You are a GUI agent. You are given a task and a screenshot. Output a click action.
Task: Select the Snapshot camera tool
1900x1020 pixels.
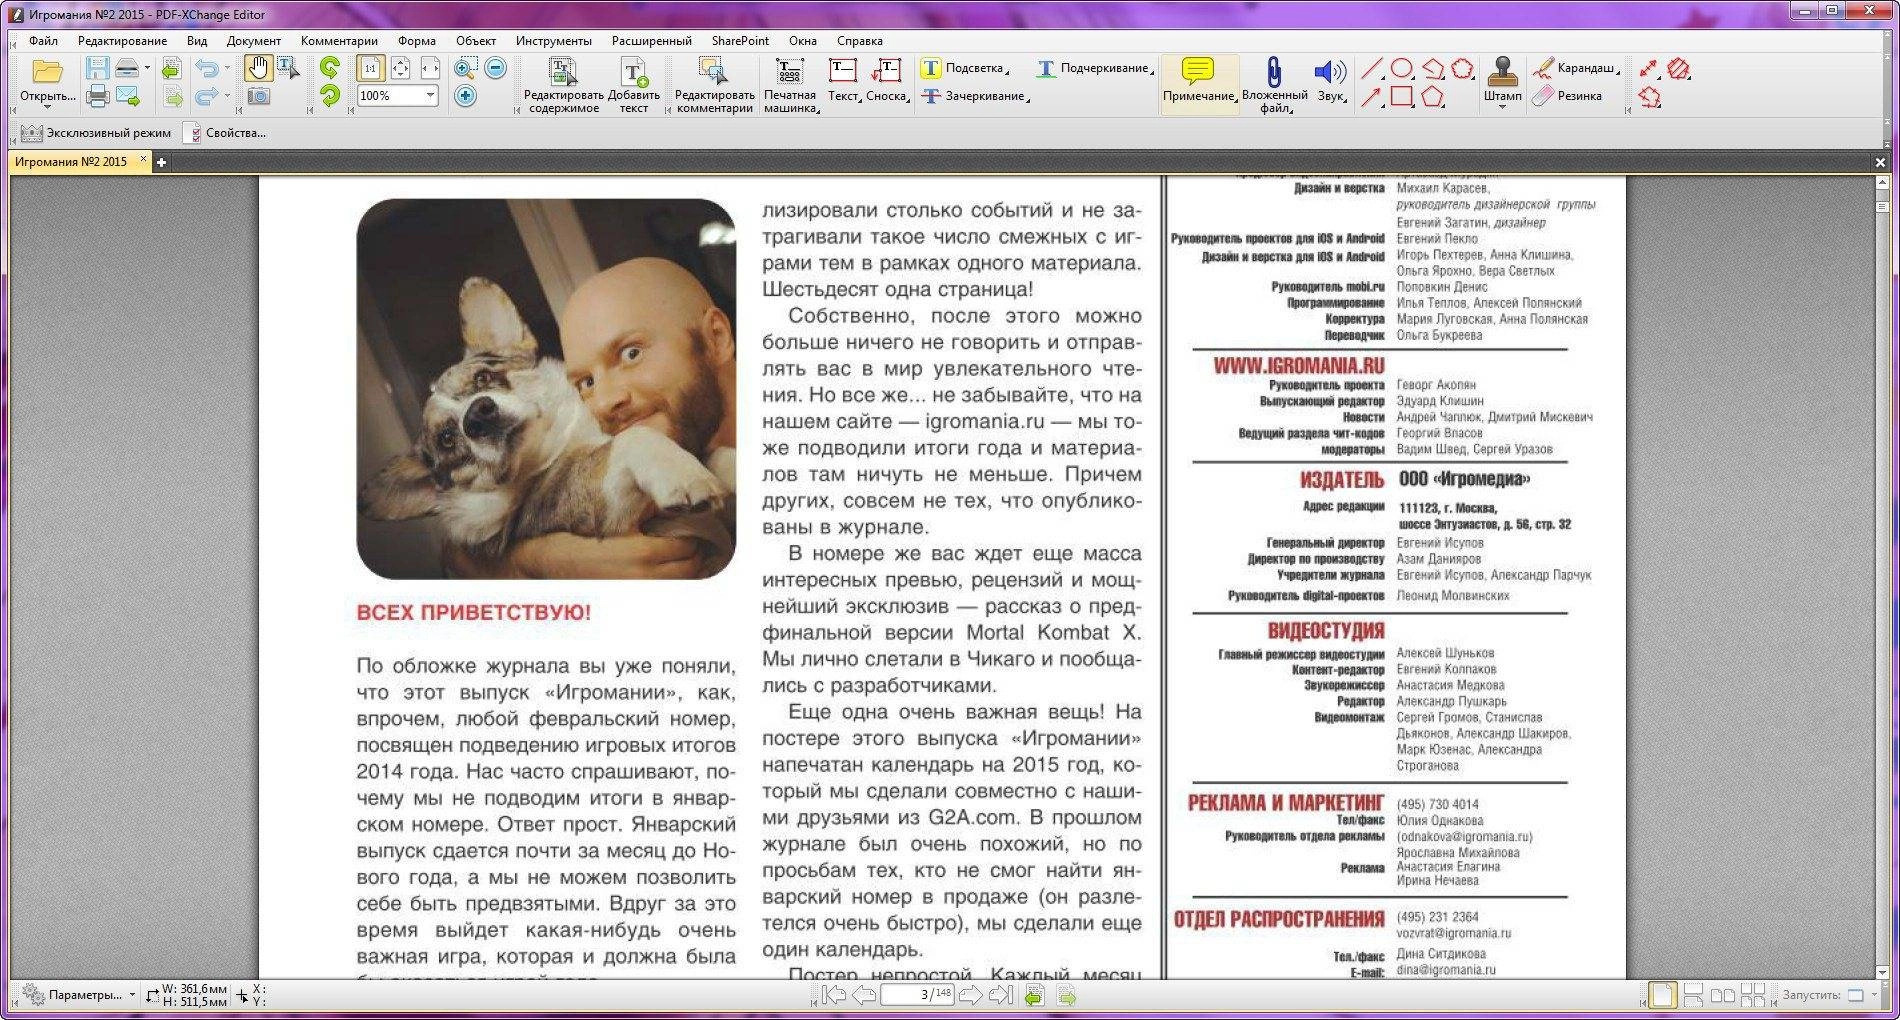pos(258,96)
